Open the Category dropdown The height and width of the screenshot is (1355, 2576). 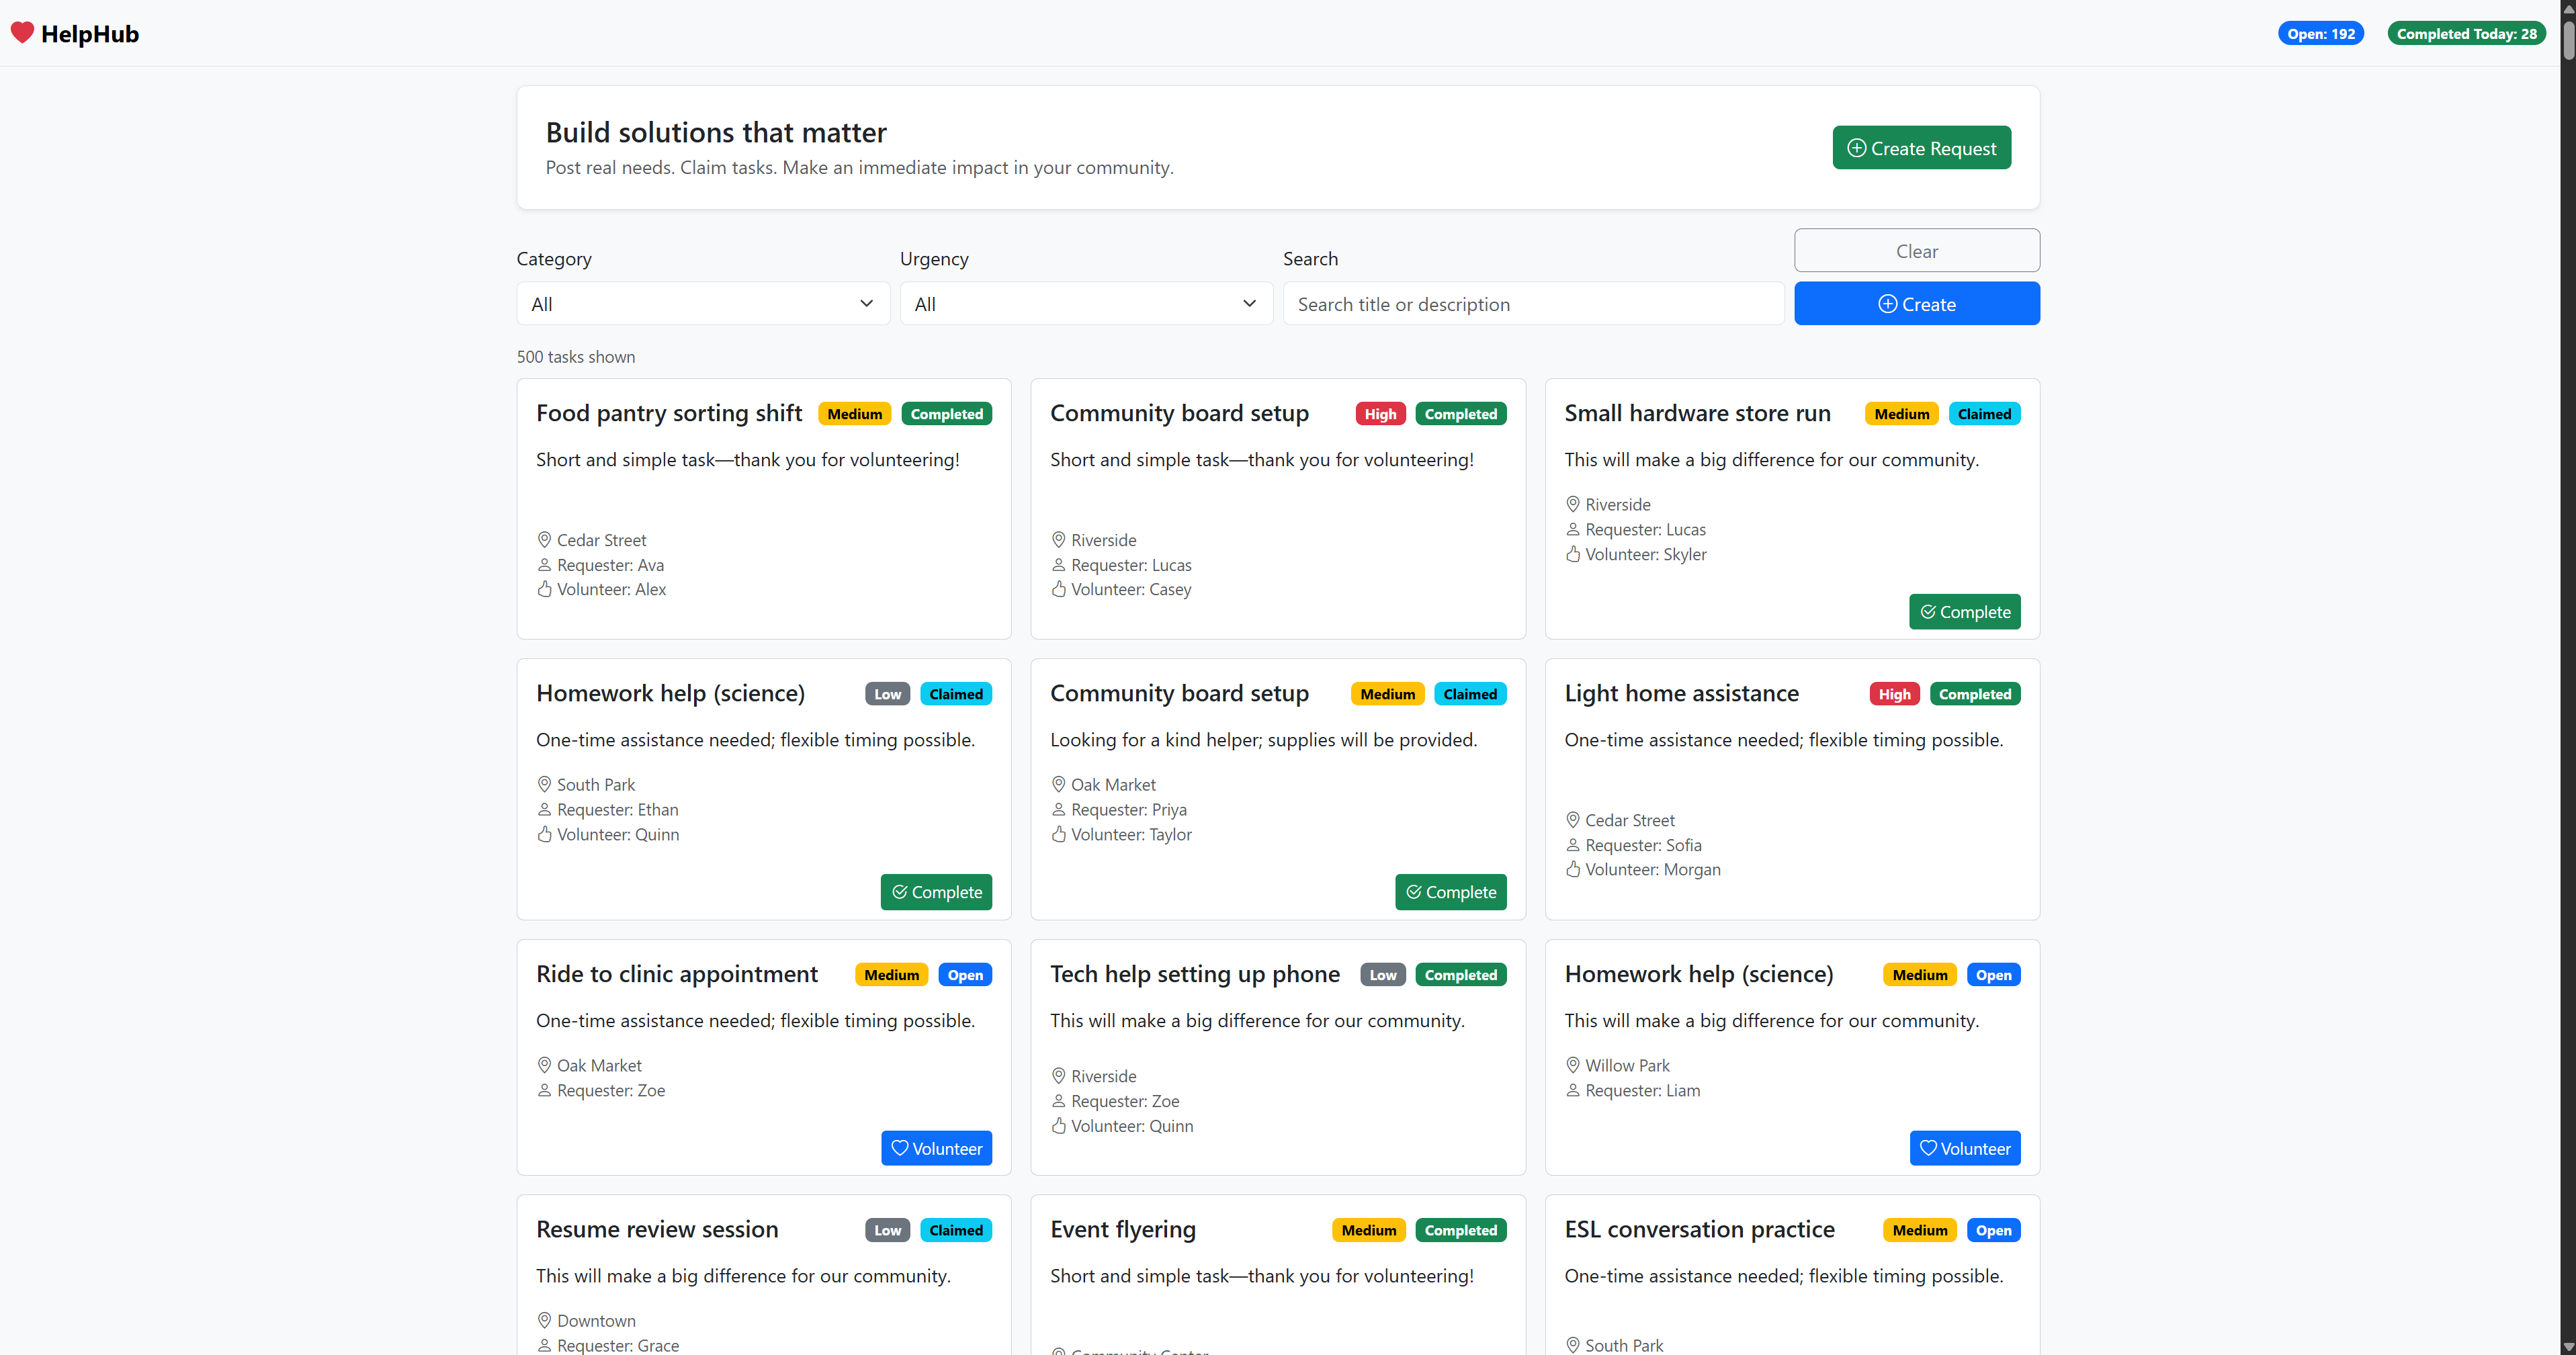tap(702, 304)
